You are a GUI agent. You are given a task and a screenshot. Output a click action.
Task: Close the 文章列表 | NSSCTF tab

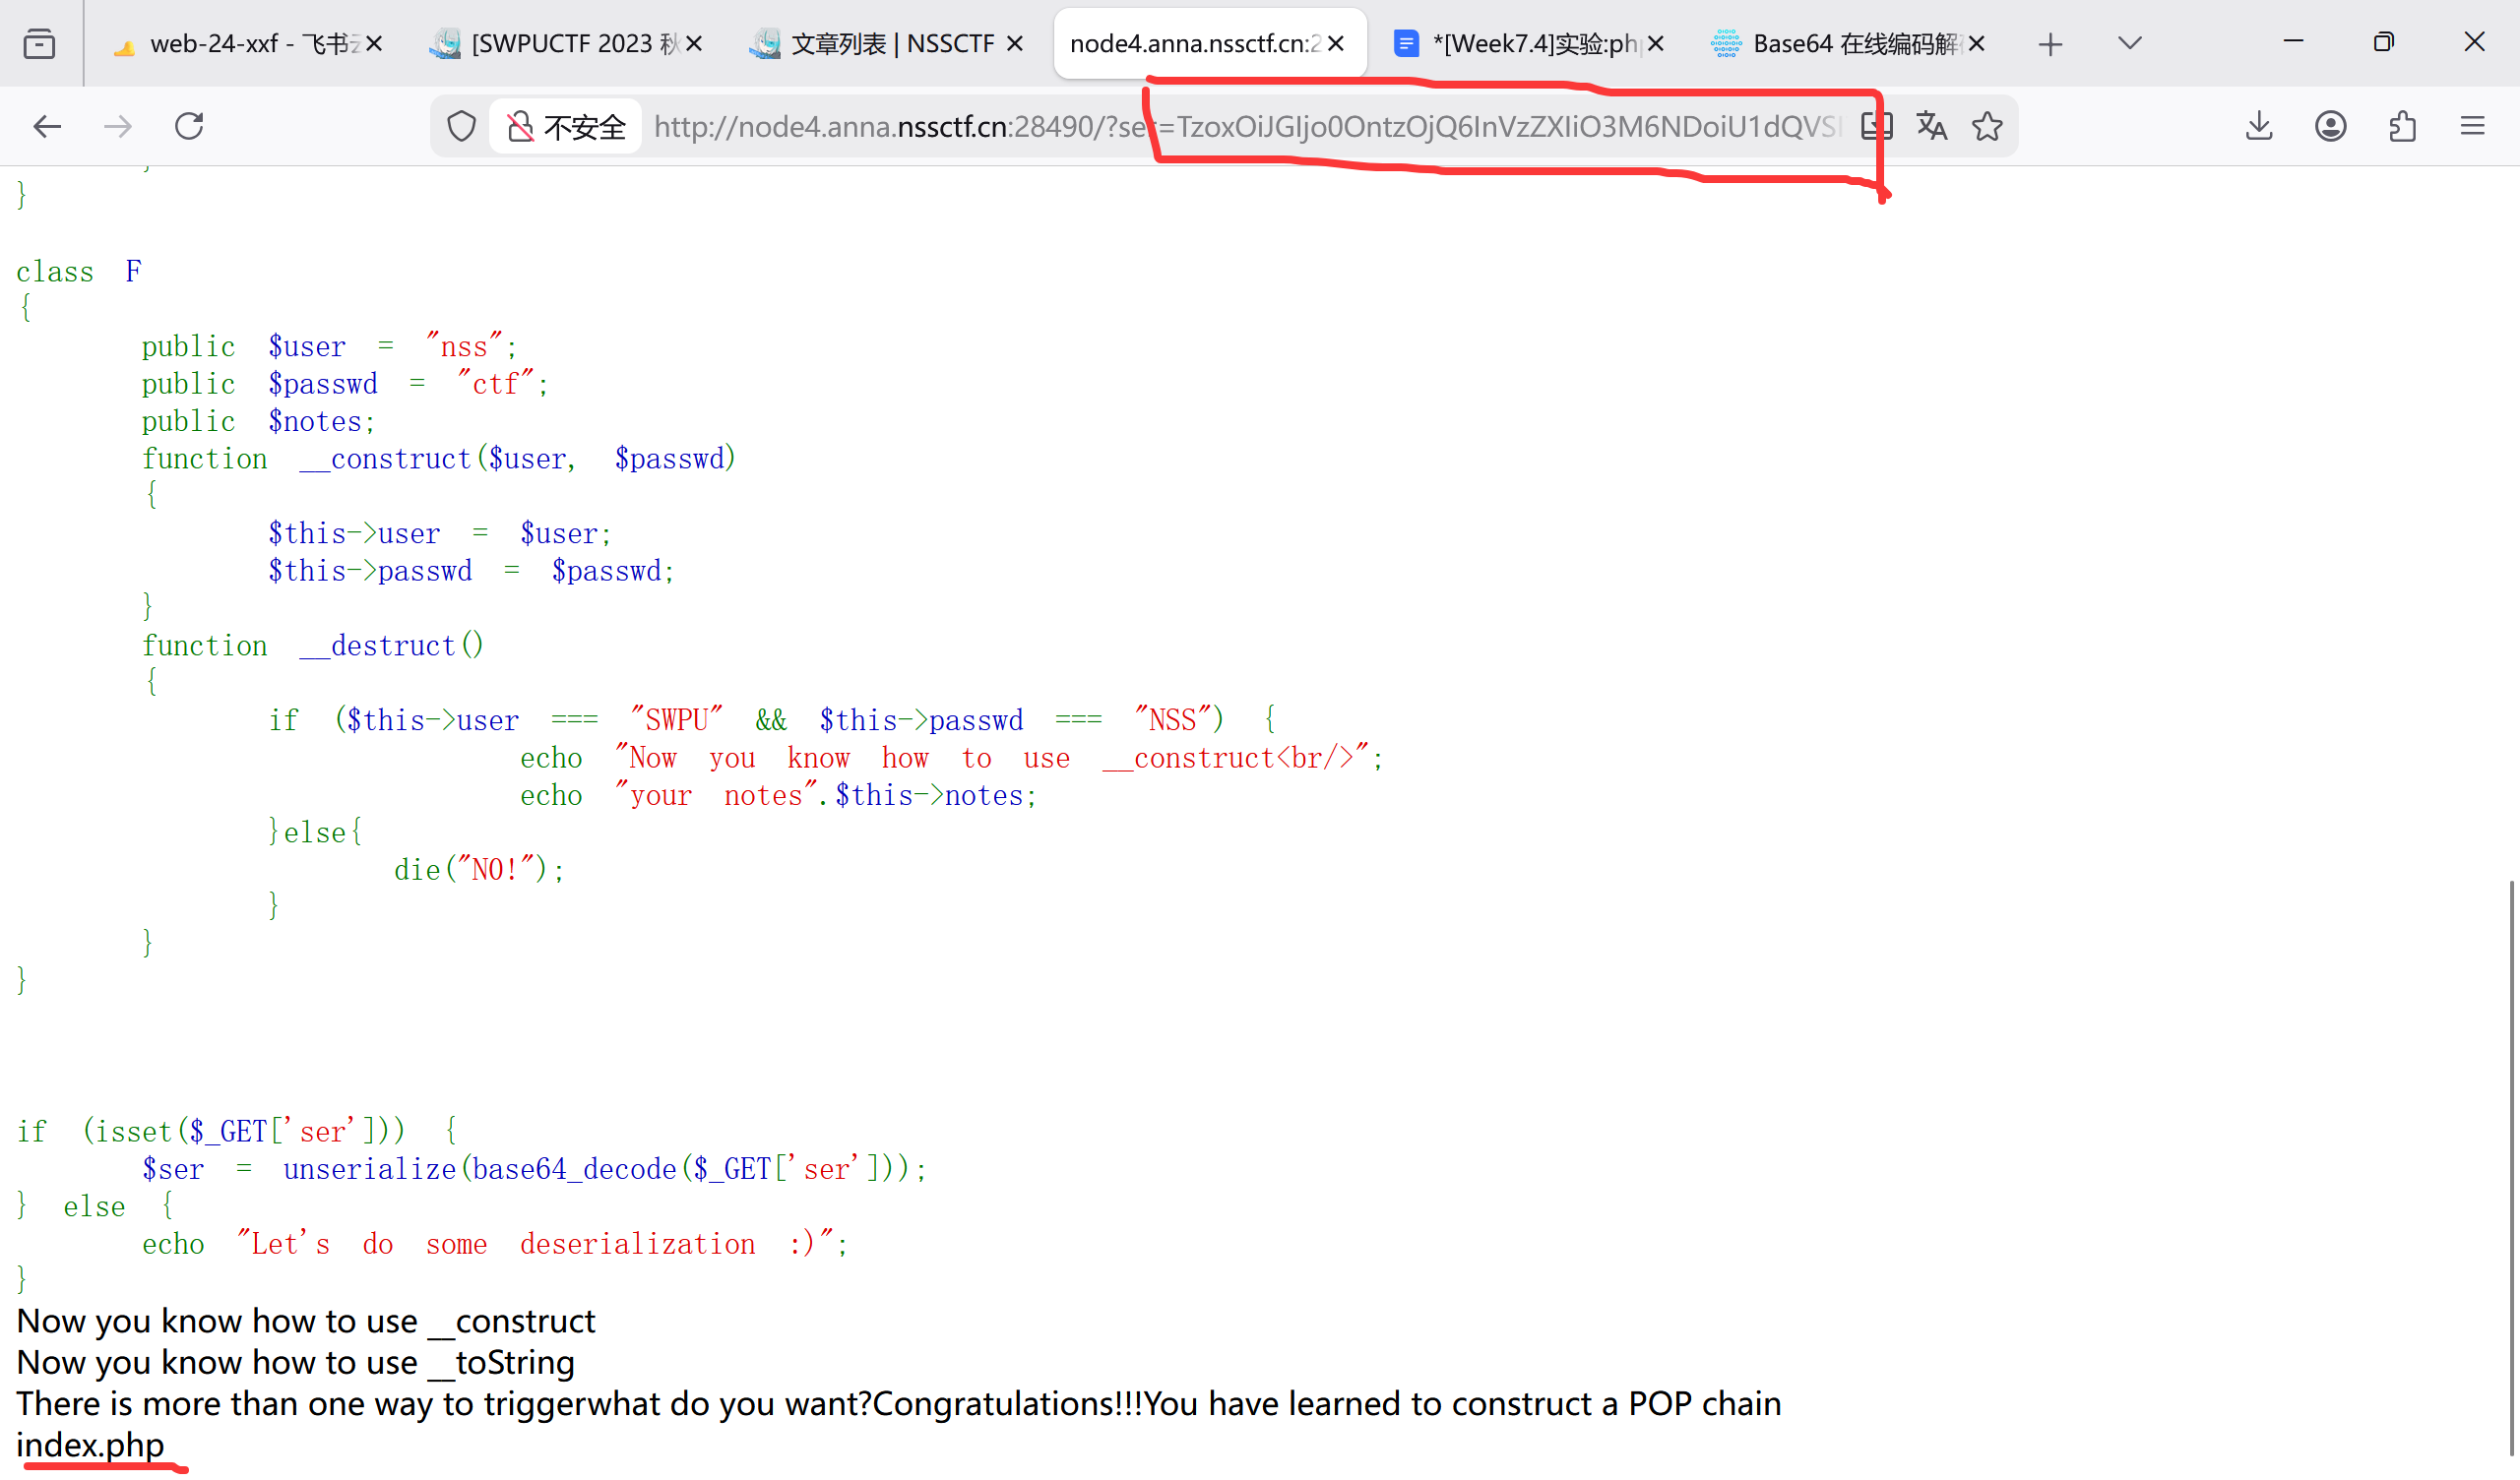[1014, 44]
